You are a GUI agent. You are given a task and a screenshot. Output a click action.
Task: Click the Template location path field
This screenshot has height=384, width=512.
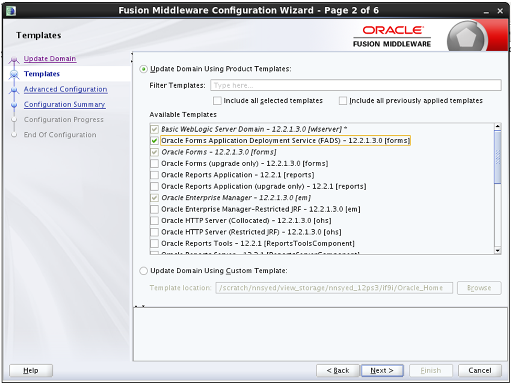[334, 288]
